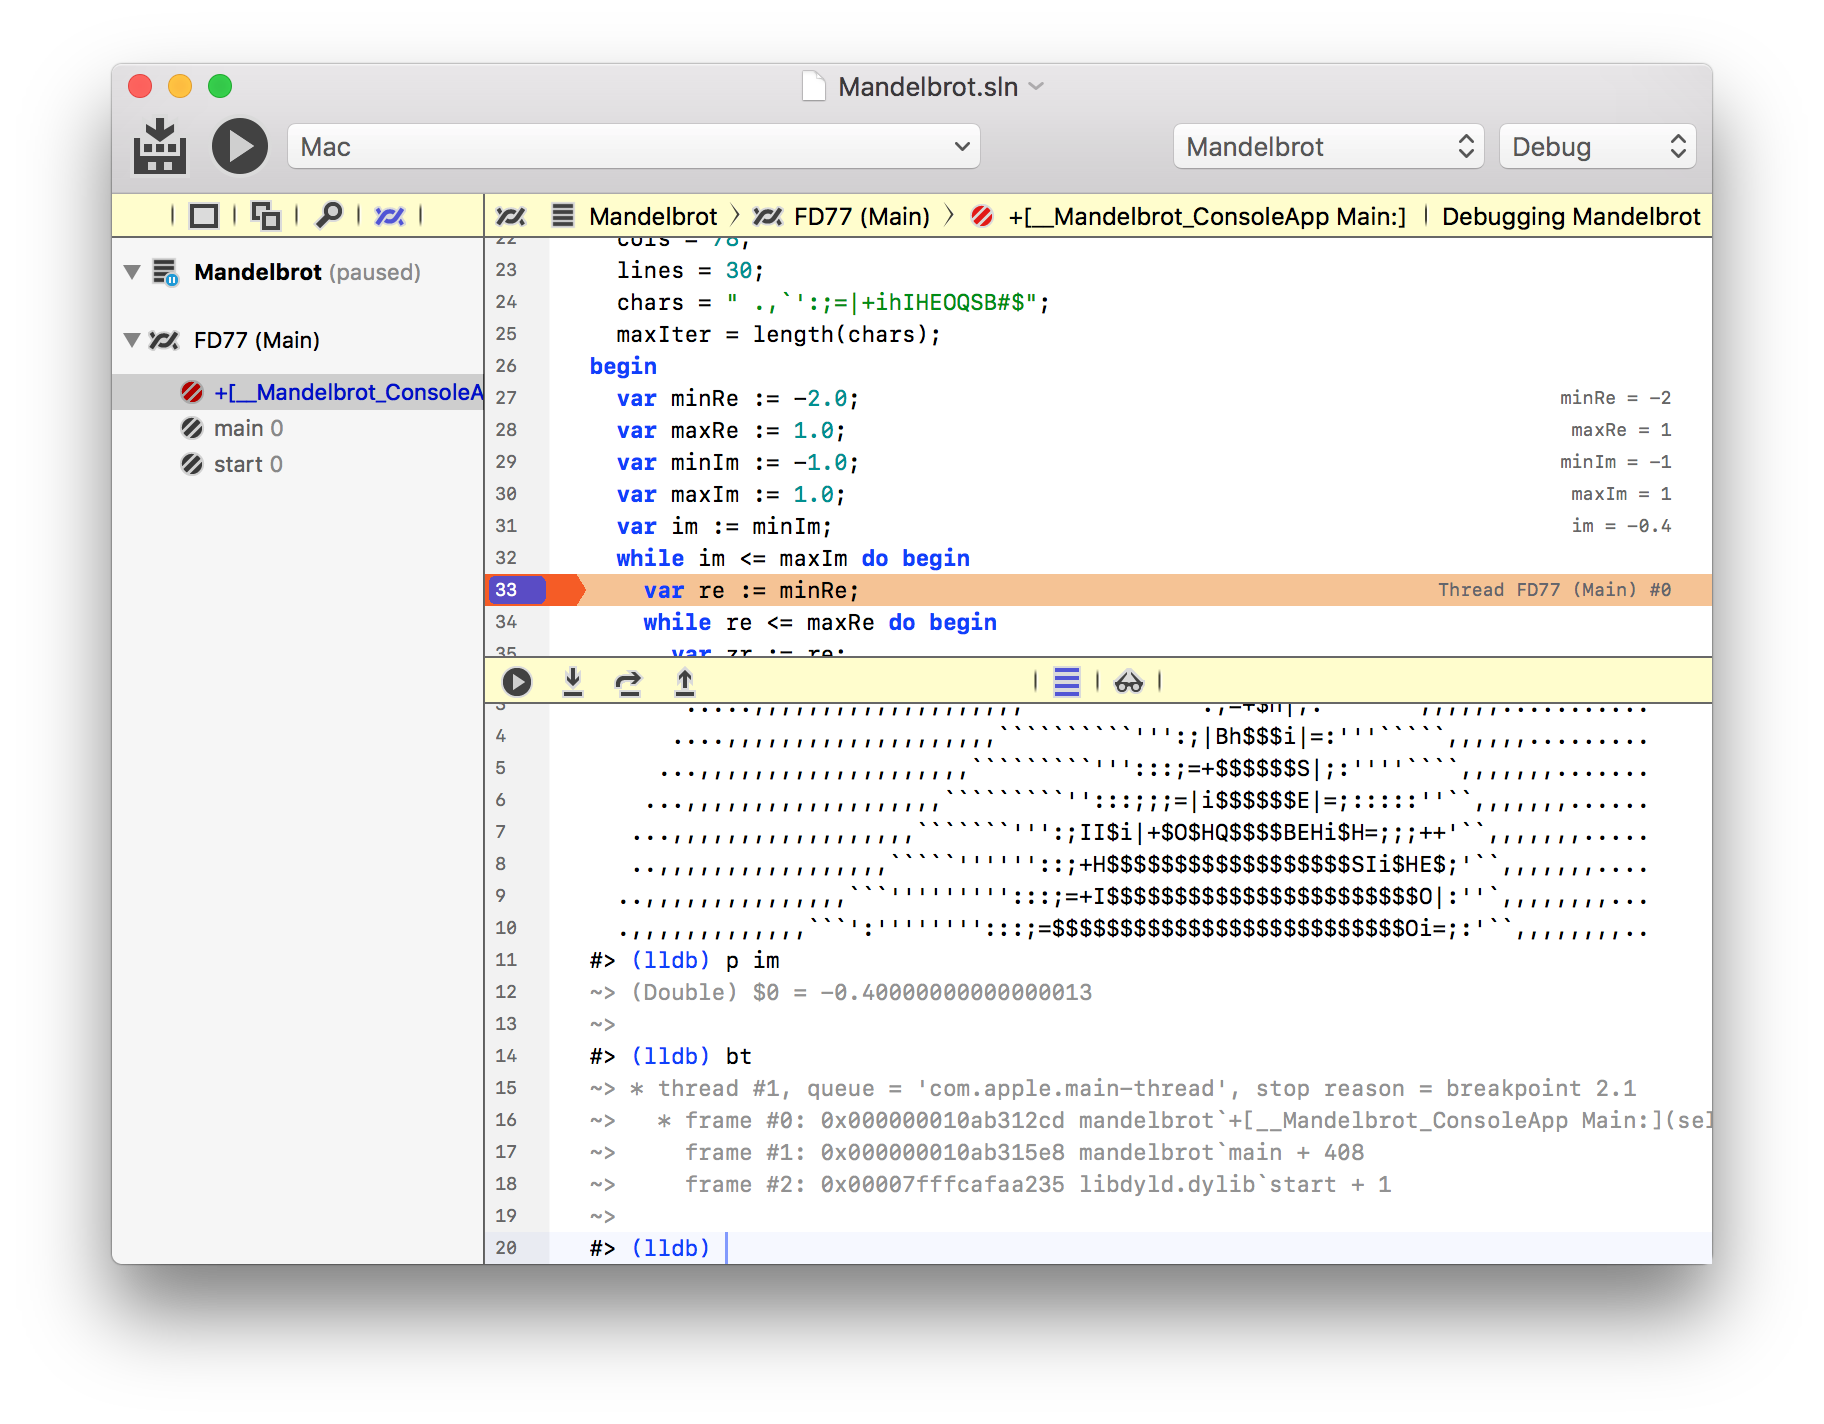Screen dimensions: 1824x1424
Task: Click the document icon next to Mandelbrot.sln title
Action: point(814,86)
